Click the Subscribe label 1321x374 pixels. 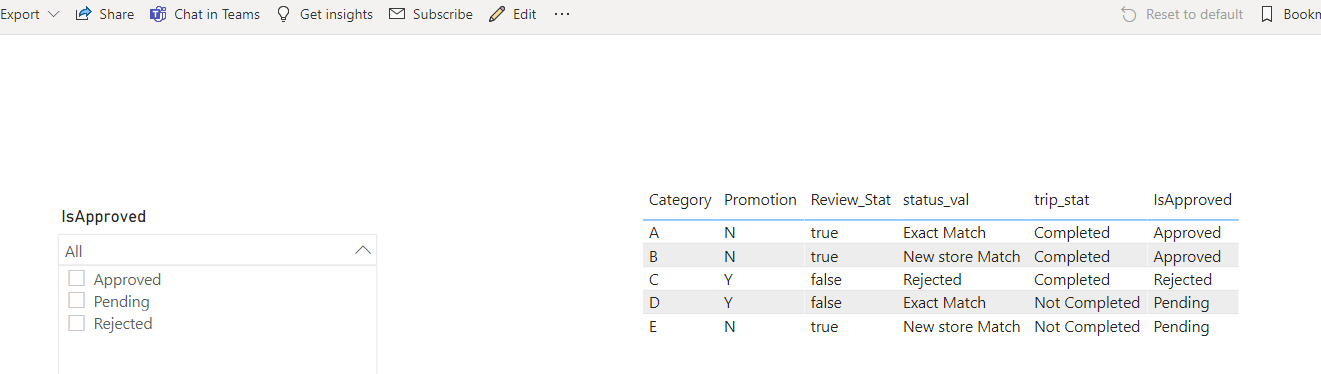pos(442,14)
